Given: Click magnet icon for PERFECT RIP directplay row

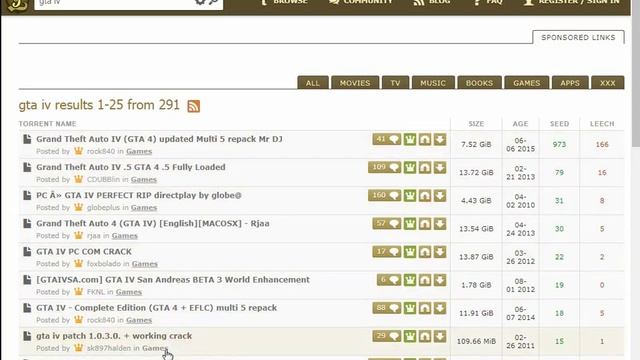Looking at the screenshot, I should click(425, 196).
